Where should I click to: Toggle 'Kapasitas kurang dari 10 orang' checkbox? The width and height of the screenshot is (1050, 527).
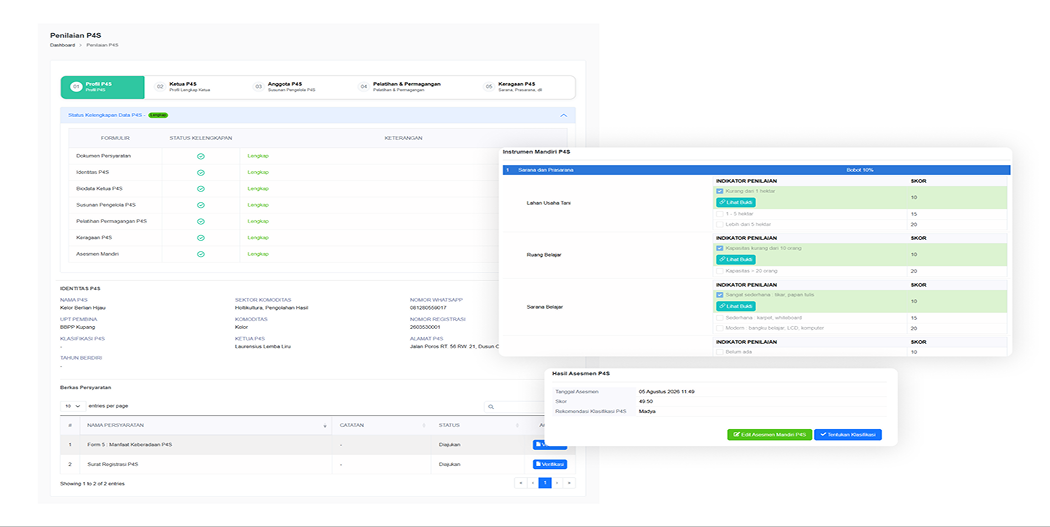pos(720,248)
